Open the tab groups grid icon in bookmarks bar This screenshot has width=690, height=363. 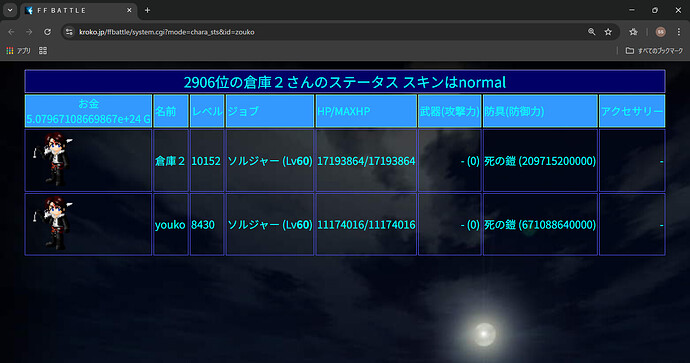coord(43,51)
